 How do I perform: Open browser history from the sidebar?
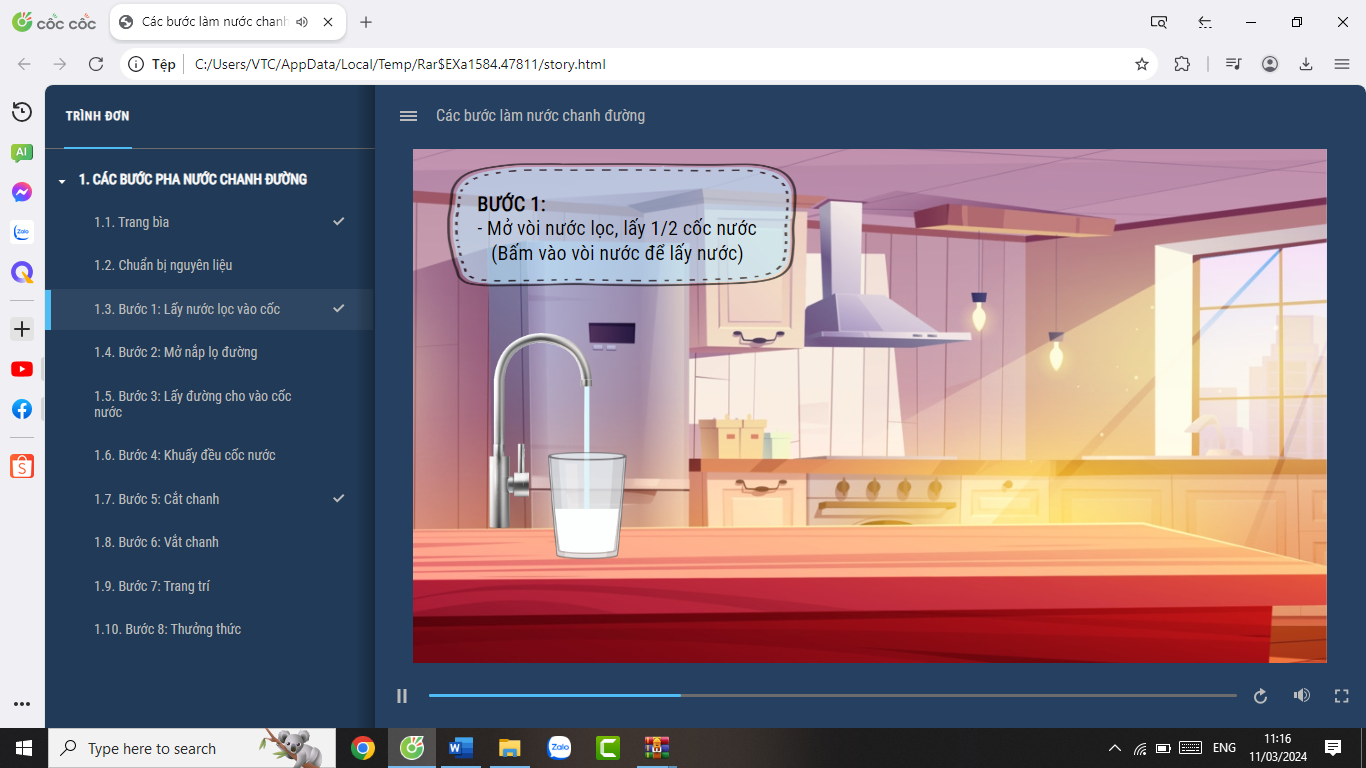[22, 112]
